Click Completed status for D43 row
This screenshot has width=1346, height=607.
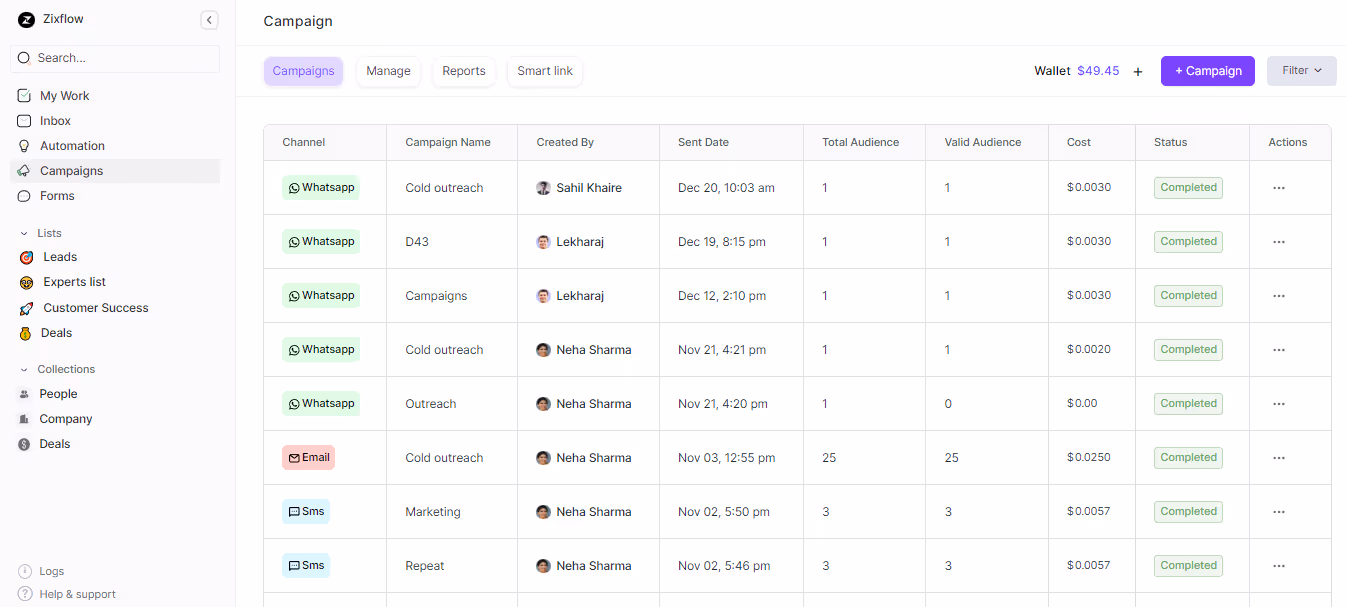[1188, 242]
